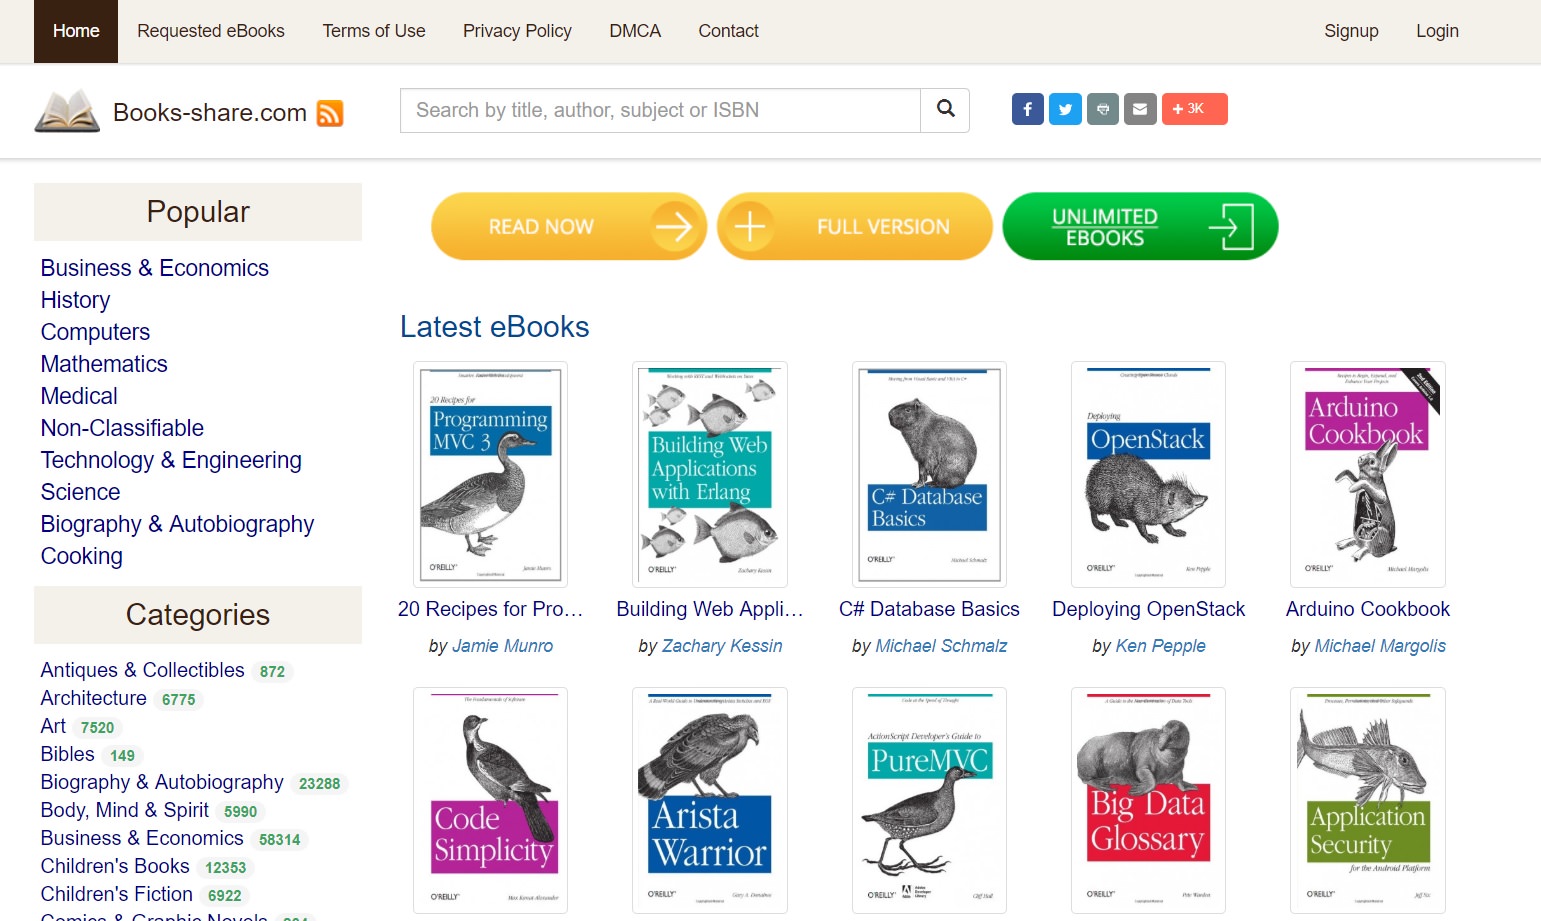
Task: Click the email share icon
Action: [1140, 109]
